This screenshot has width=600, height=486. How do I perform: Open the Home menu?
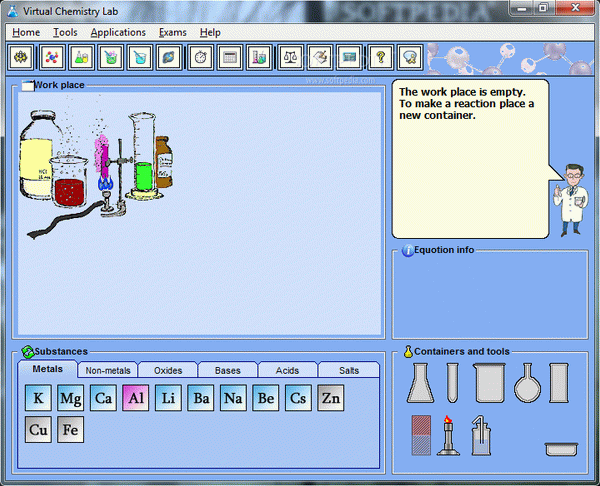(x=26, y=33)
